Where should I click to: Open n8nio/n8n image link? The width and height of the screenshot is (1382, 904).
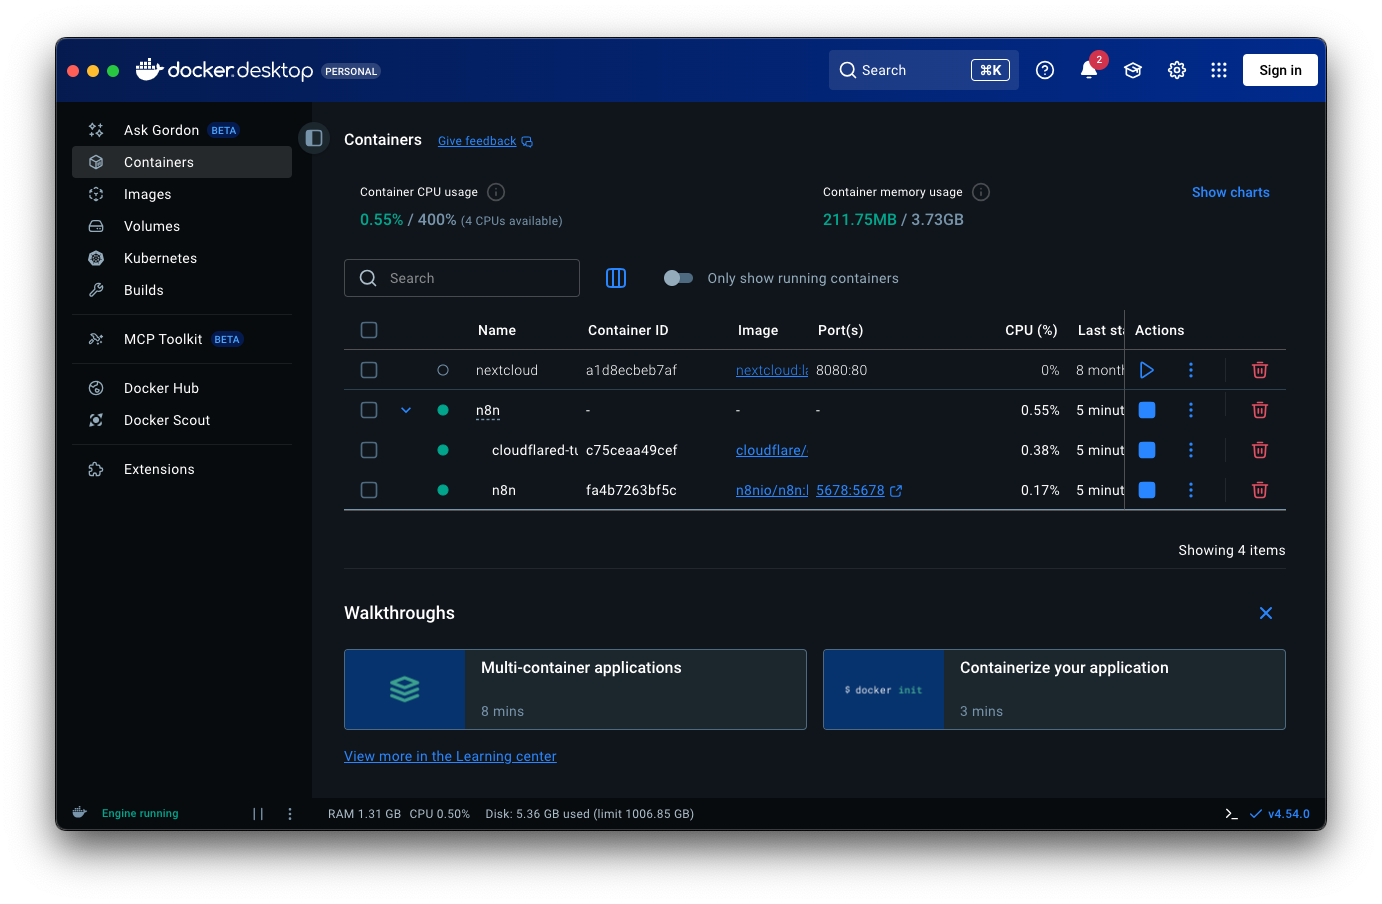point(772,490)
